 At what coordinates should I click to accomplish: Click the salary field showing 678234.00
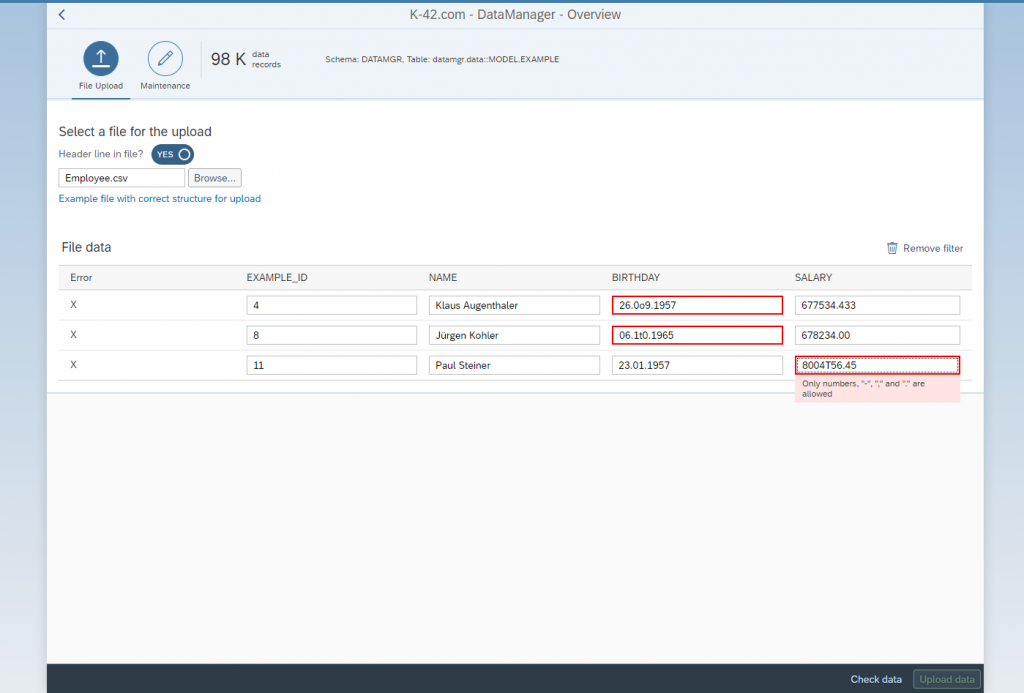pyautogui.click(x=876, y=335)
